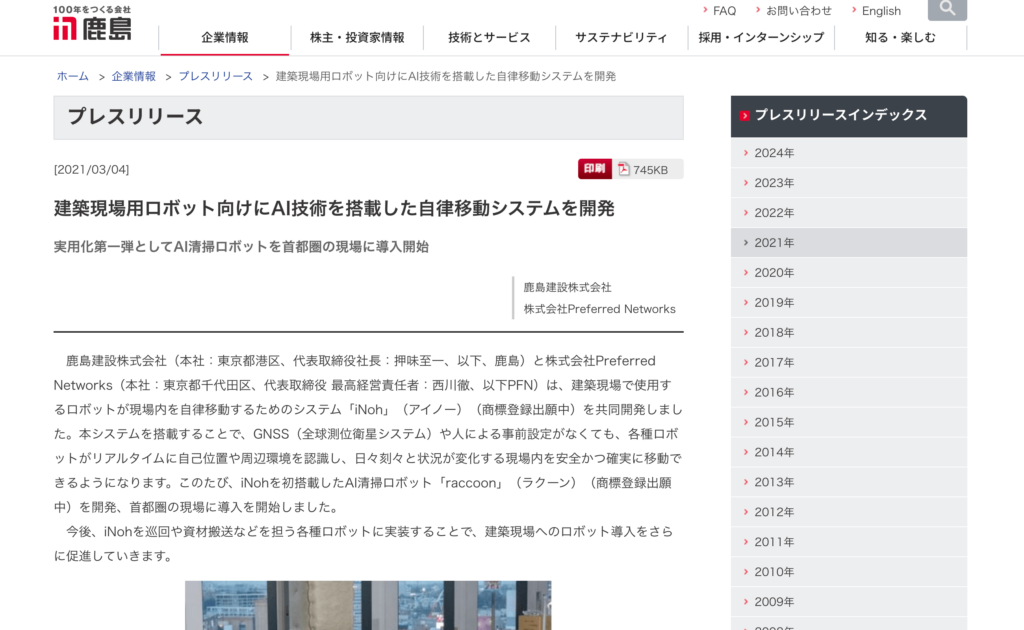Select 2016年 in the press release index
The image size is (1024, 630).
pyautogui.click(x=848, y=392)
